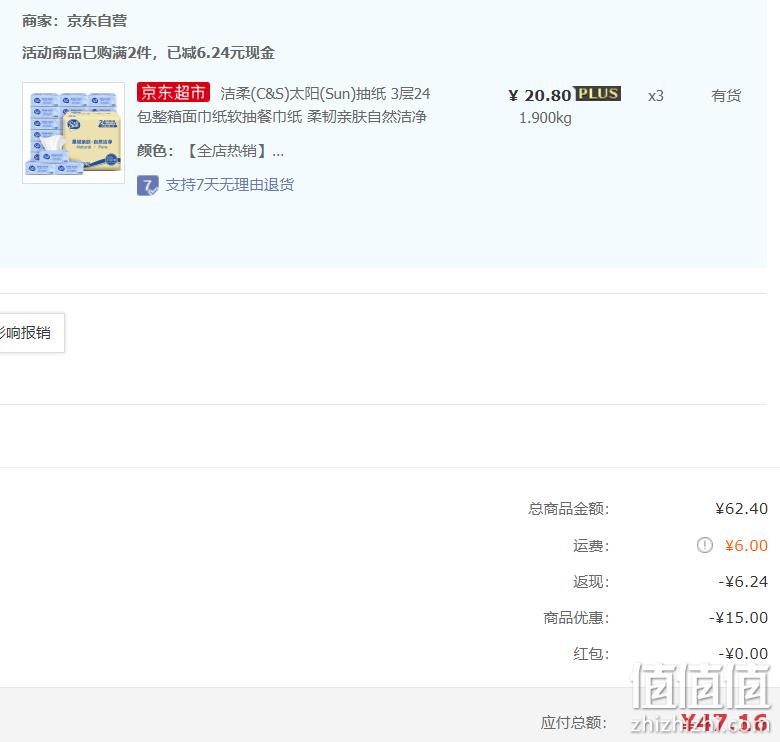
Task: Select cashback amount -¥6.24
Action: point(743,581)
